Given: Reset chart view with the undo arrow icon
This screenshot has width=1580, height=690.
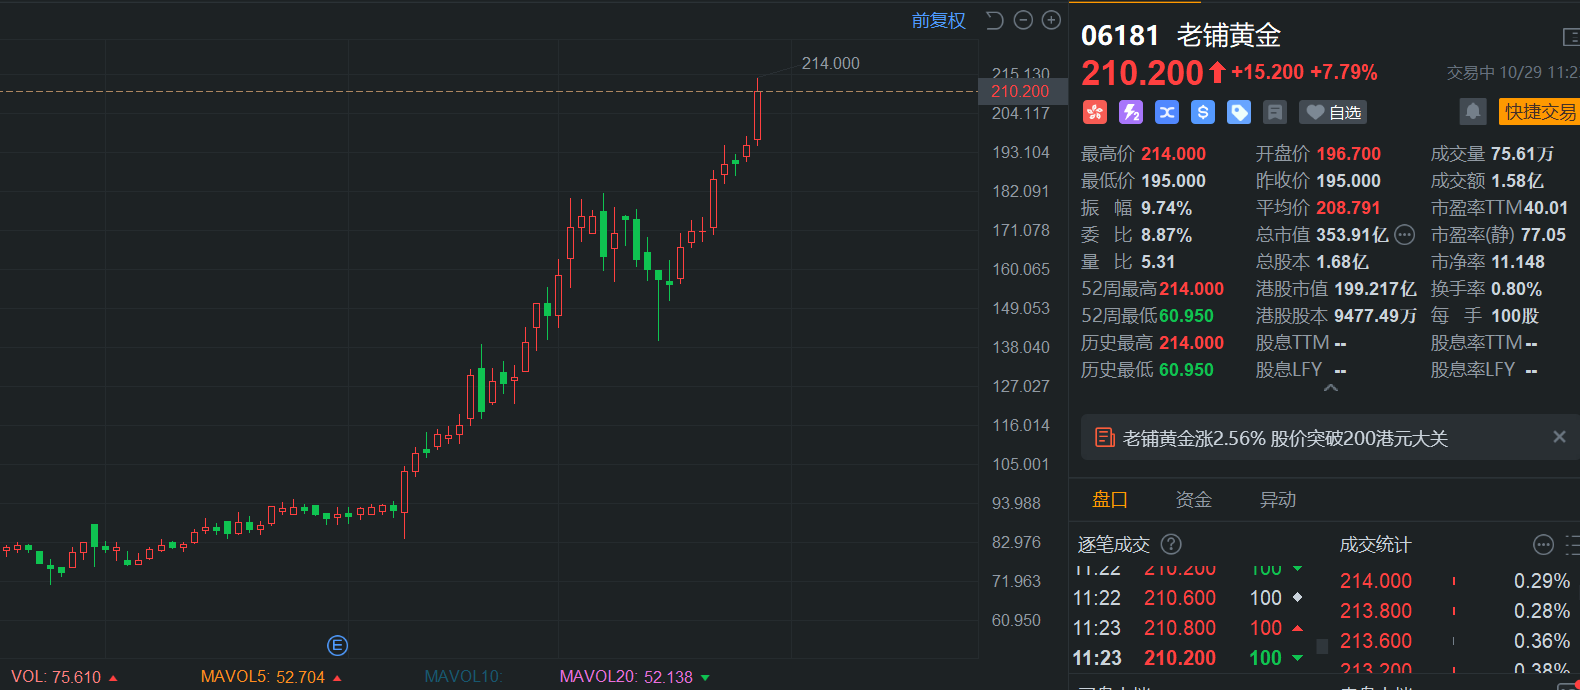Looking at the screenshot, I should click(x=994, y=20).
